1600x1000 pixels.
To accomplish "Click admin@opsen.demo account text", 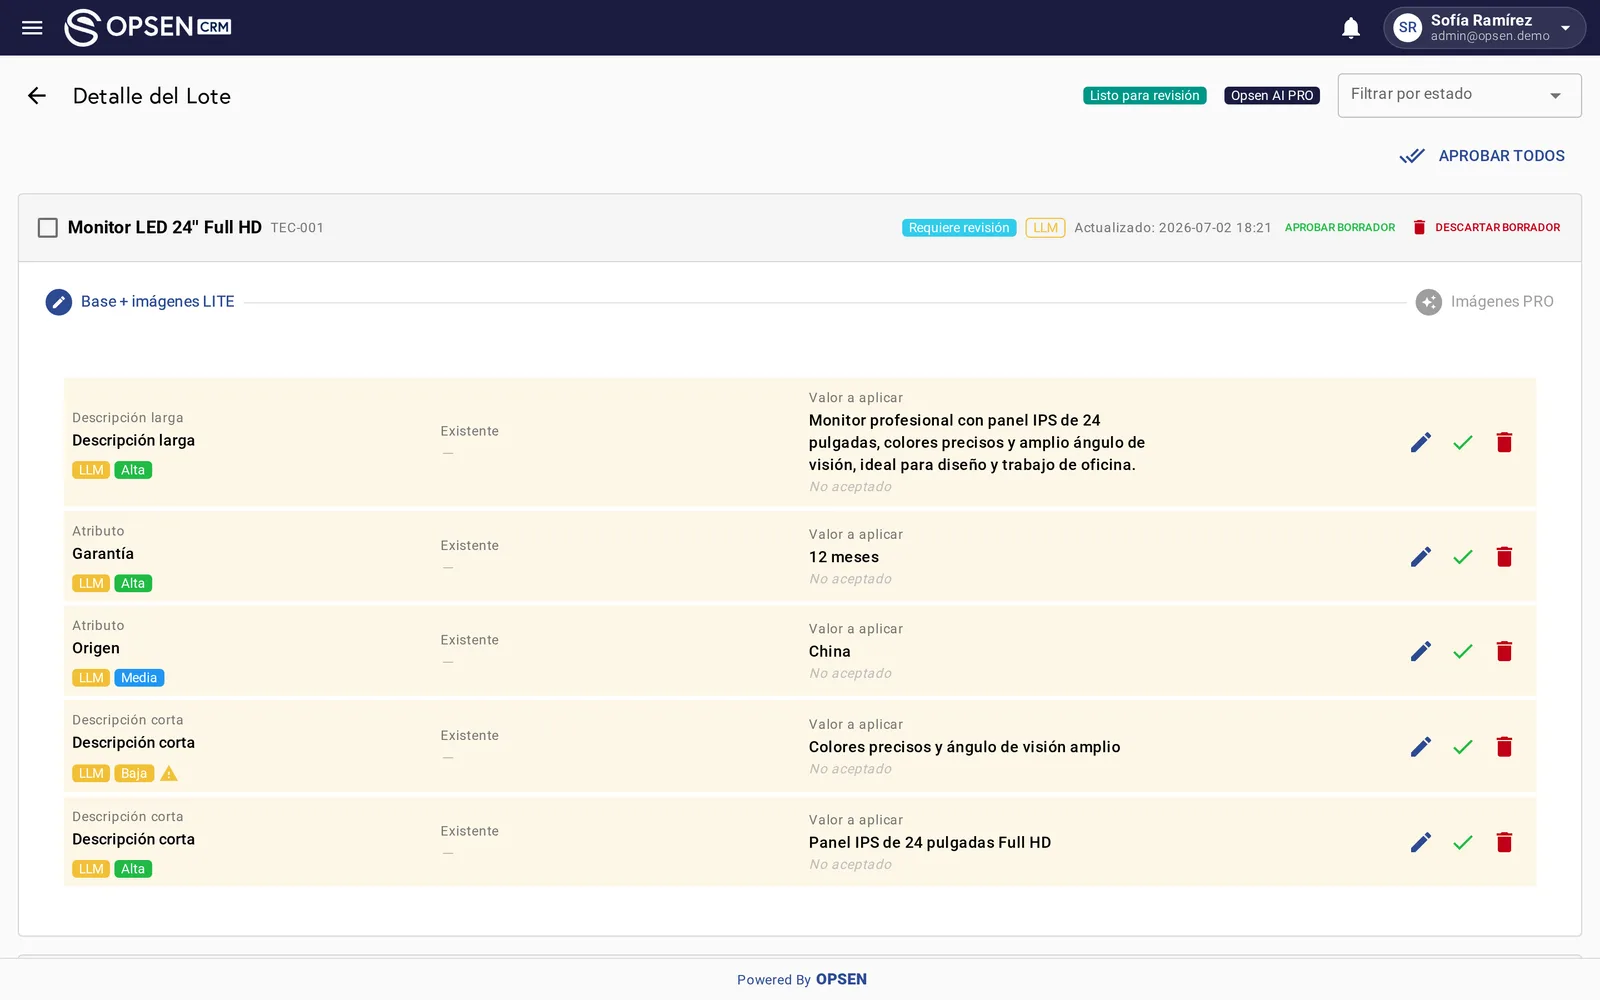I will pos(1490,36).
